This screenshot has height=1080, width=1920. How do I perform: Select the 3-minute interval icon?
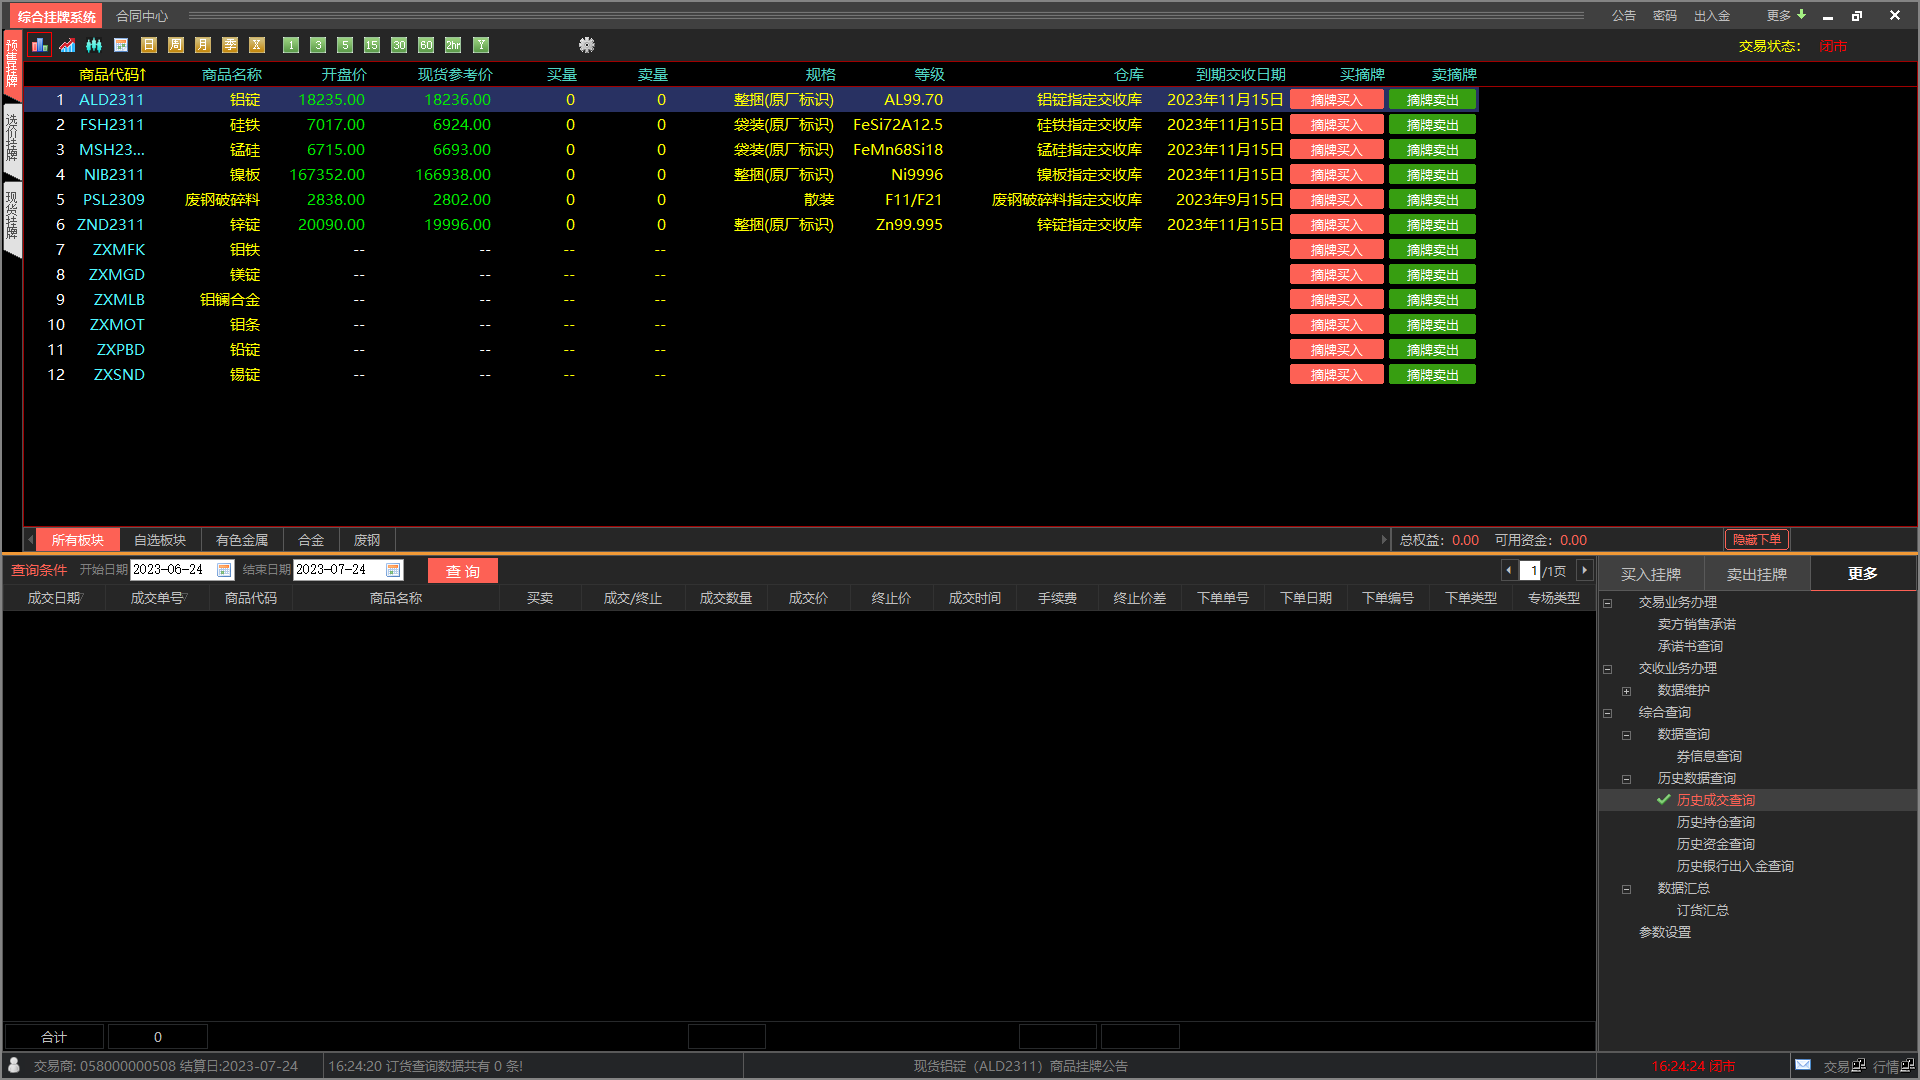[318, 45]
